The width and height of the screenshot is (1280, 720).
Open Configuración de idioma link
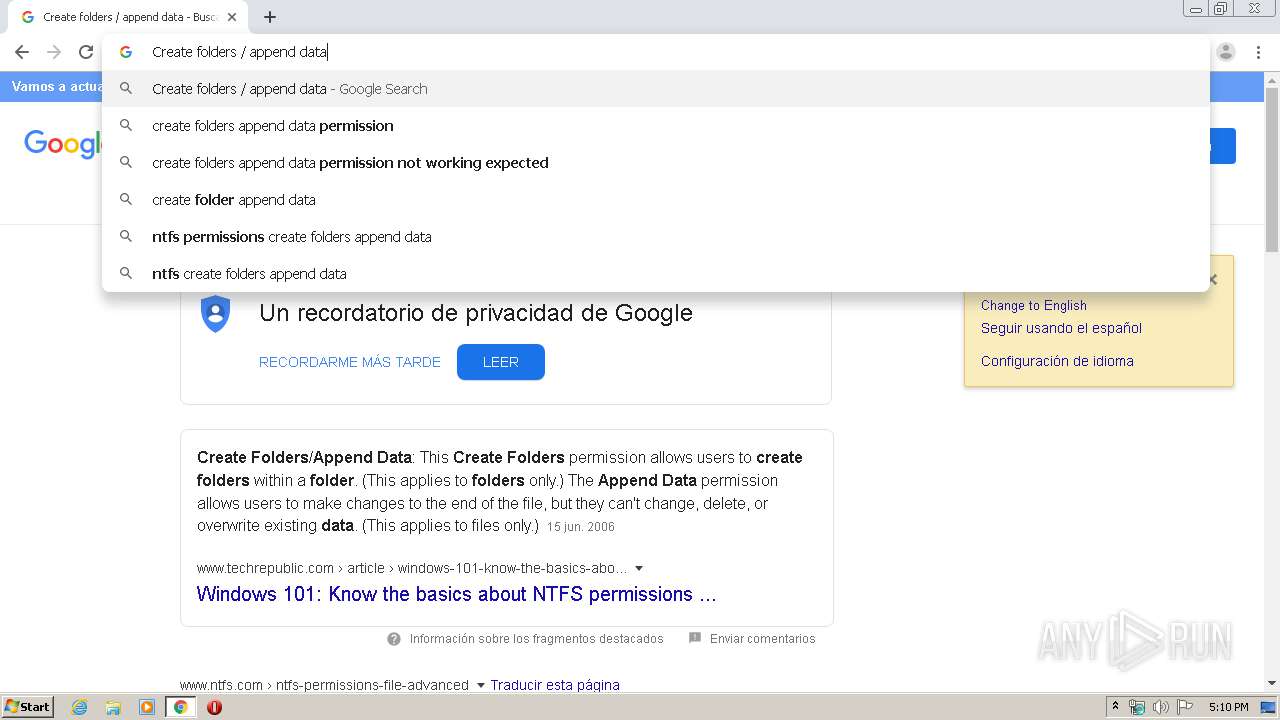click(1057, 361)
